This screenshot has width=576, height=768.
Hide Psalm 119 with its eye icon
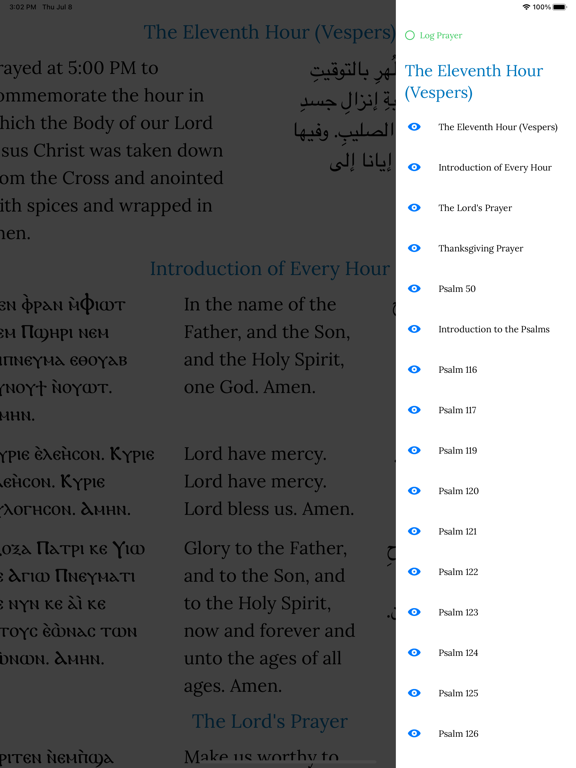pos(414,450)
